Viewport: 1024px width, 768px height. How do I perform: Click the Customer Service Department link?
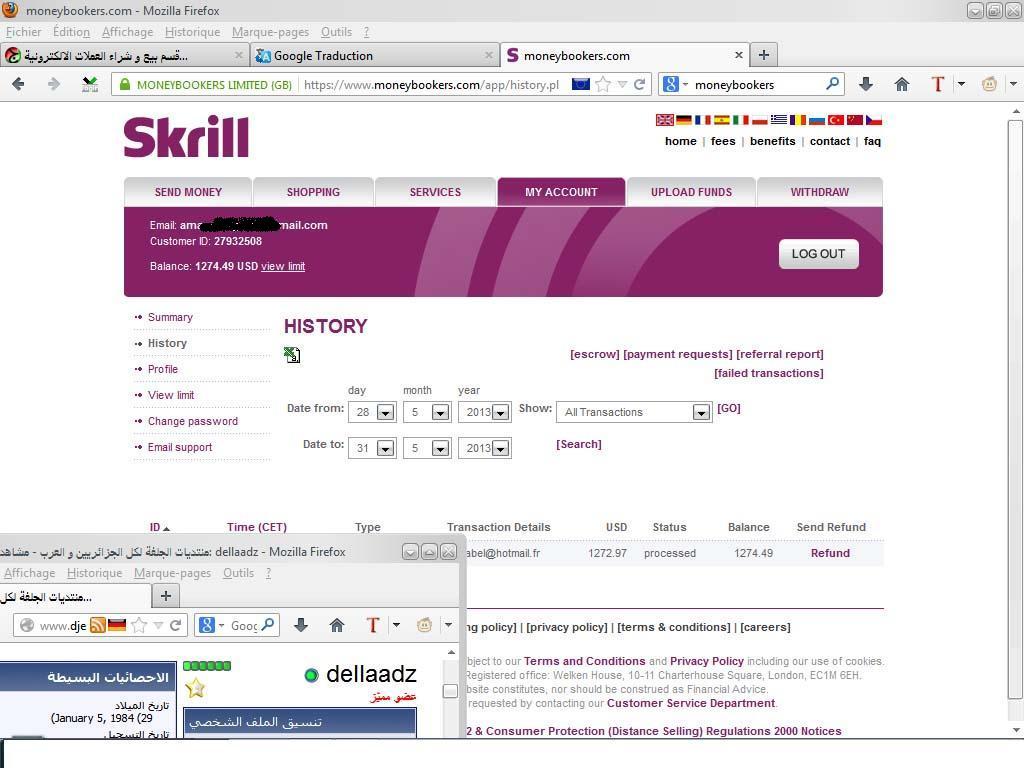691,703
